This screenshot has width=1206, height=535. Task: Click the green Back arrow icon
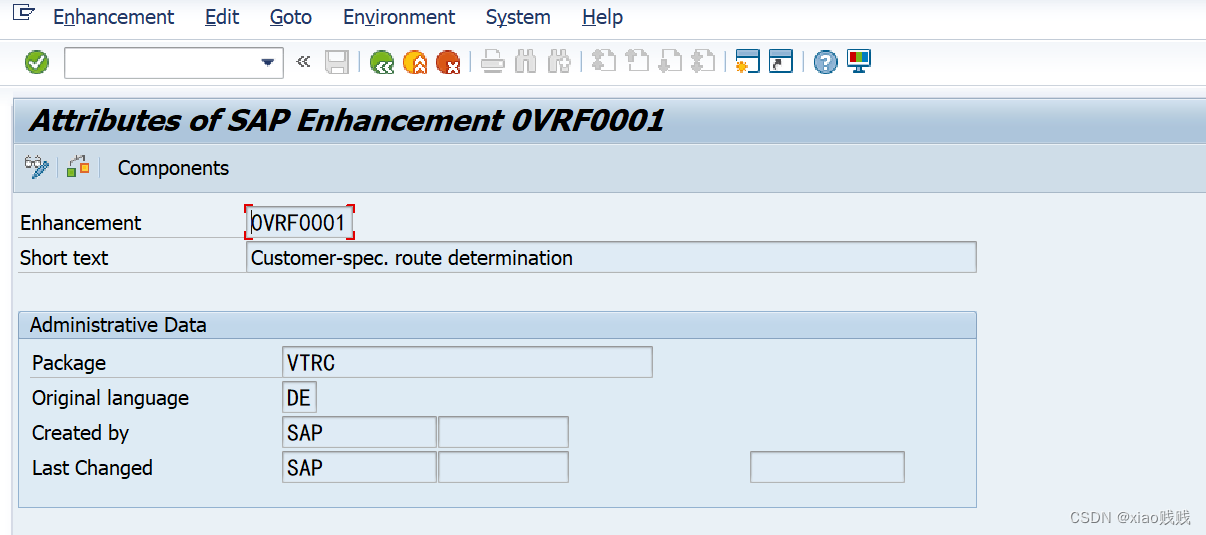coord(381,62)
